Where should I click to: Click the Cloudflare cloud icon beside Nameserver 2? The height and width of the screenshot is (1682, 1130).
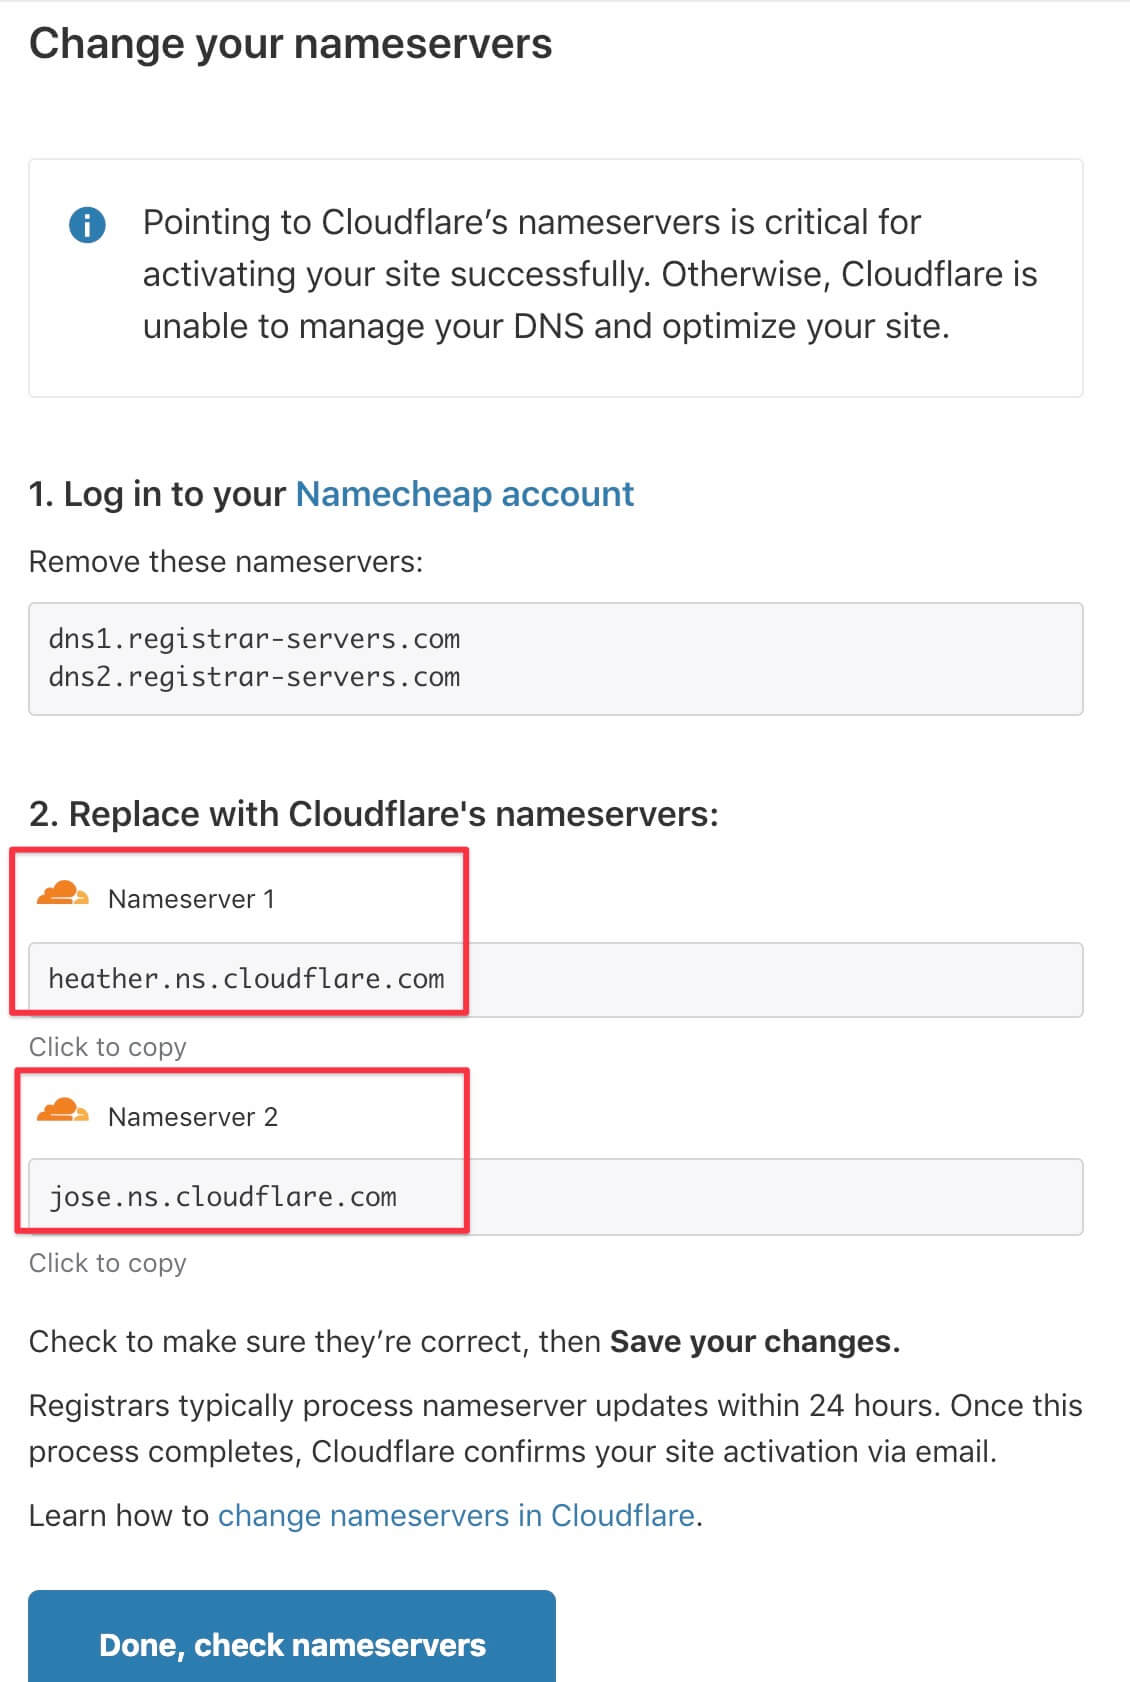pos(62,1110)
